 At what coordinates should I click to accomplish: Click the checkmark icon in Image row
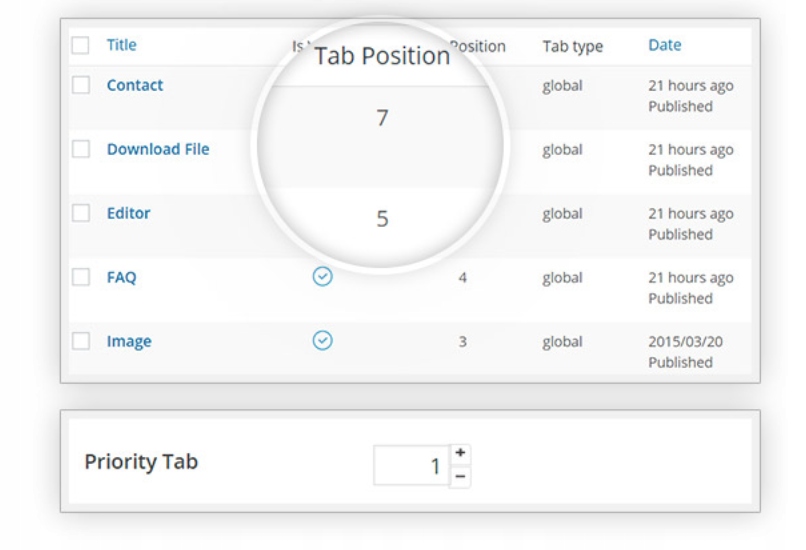tap(322, 341)
